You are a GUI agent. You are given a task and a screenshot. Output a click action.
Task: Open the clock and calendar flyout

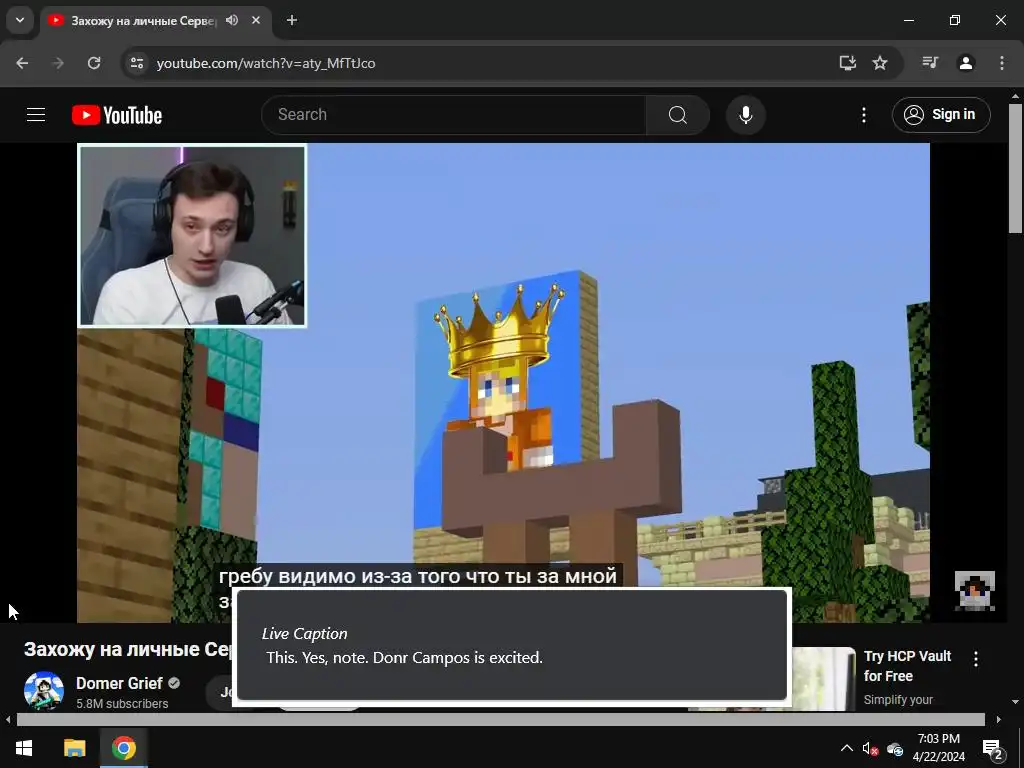point(938,748)
